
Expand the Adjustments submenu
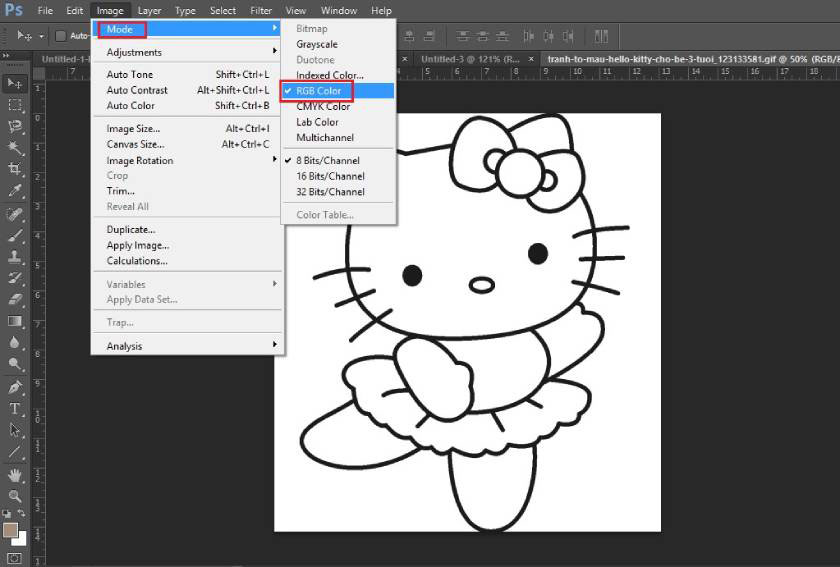click(134, 52)
